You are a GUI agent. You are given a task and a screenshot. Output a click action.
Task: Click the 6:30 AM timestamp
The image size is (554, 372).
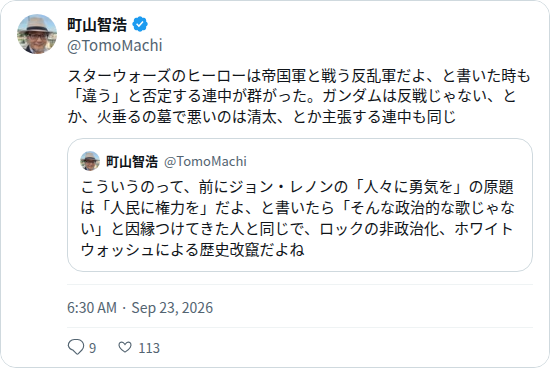pos(92,308)
